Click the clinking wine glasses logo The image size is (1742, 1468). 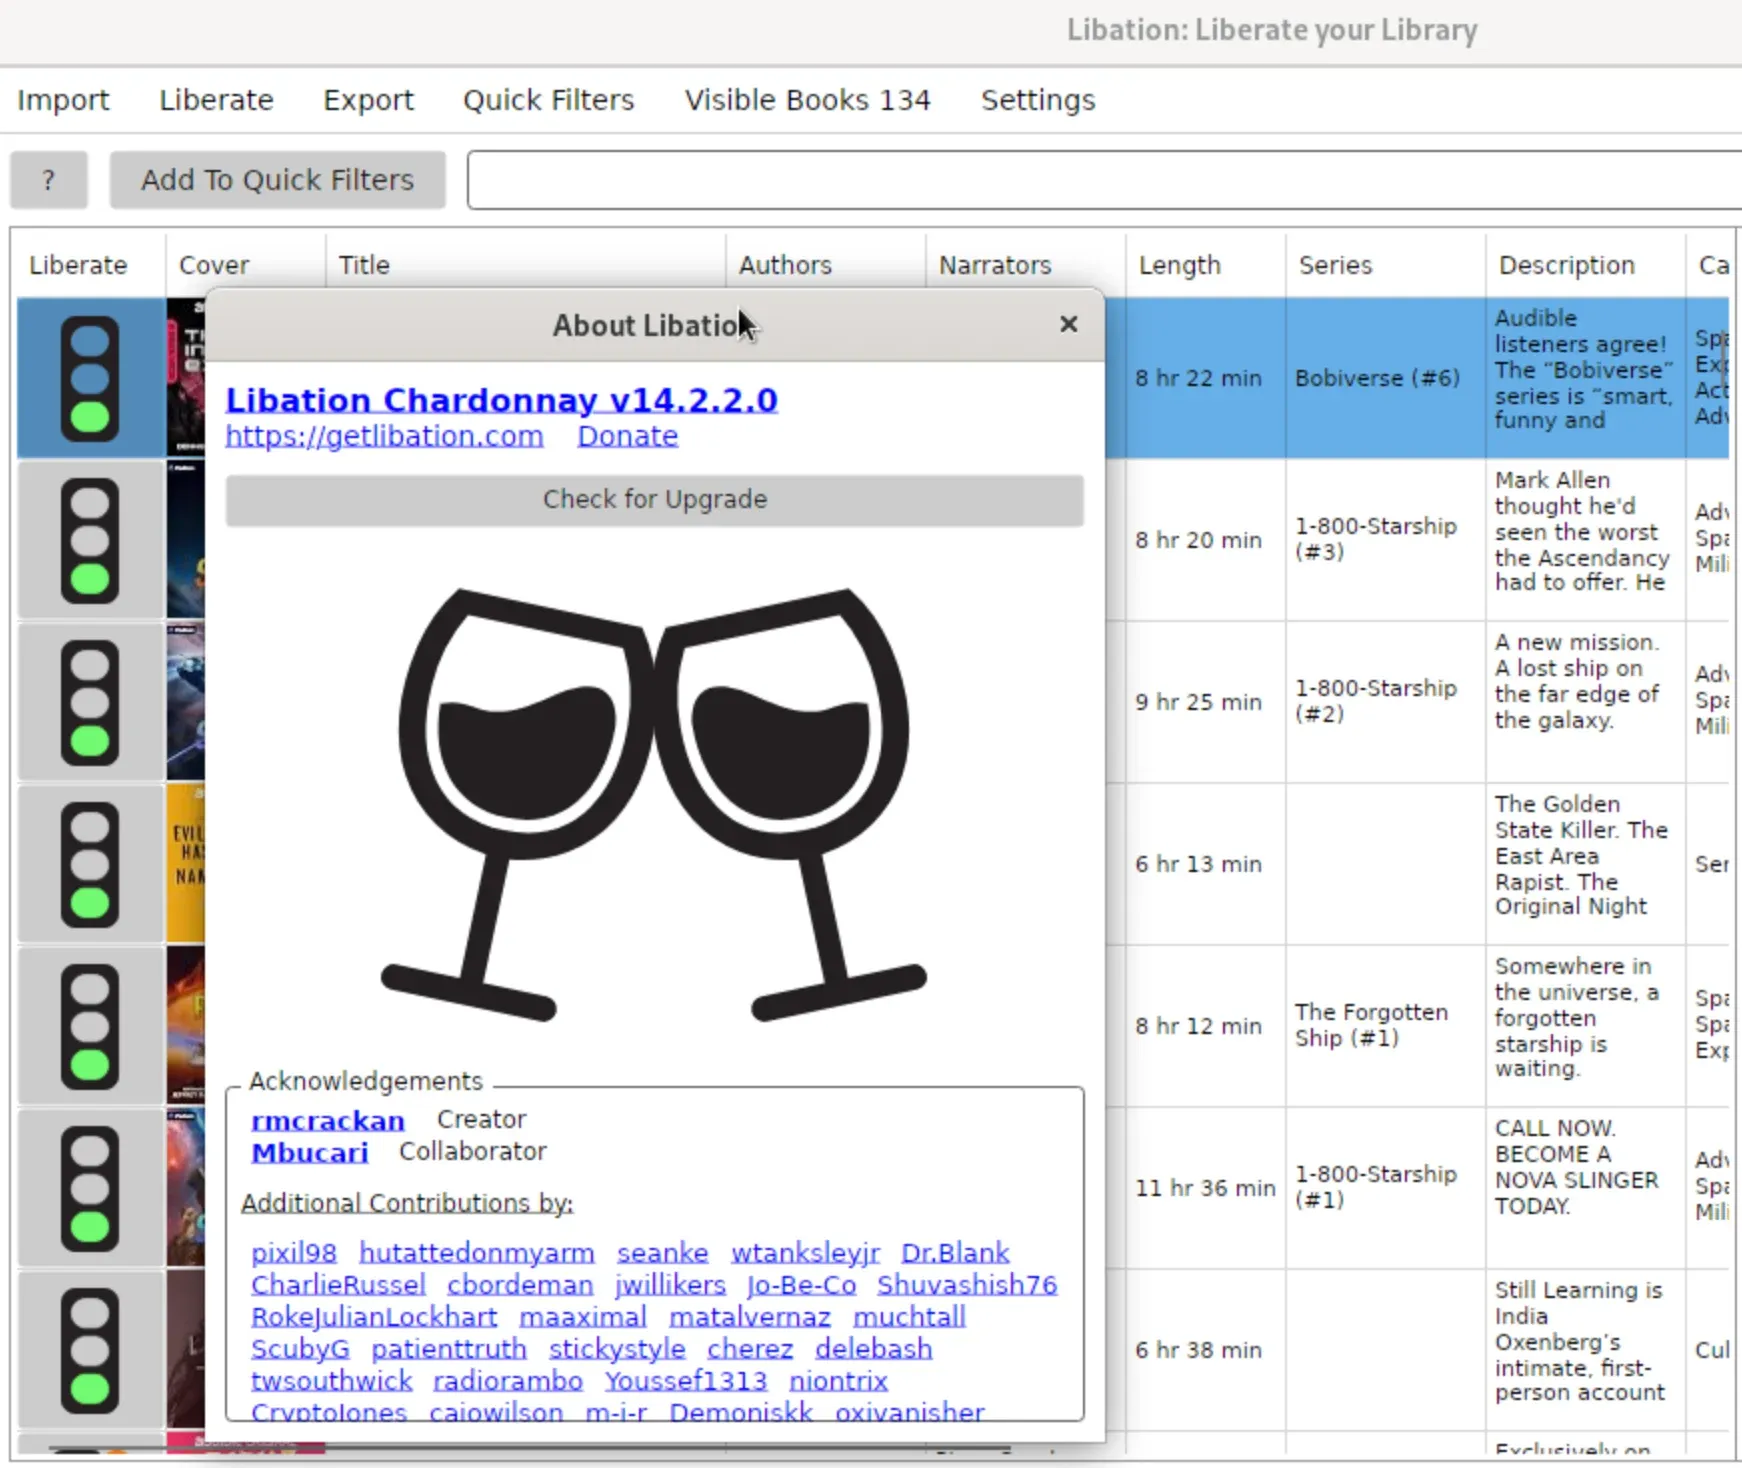pos(654,804)
